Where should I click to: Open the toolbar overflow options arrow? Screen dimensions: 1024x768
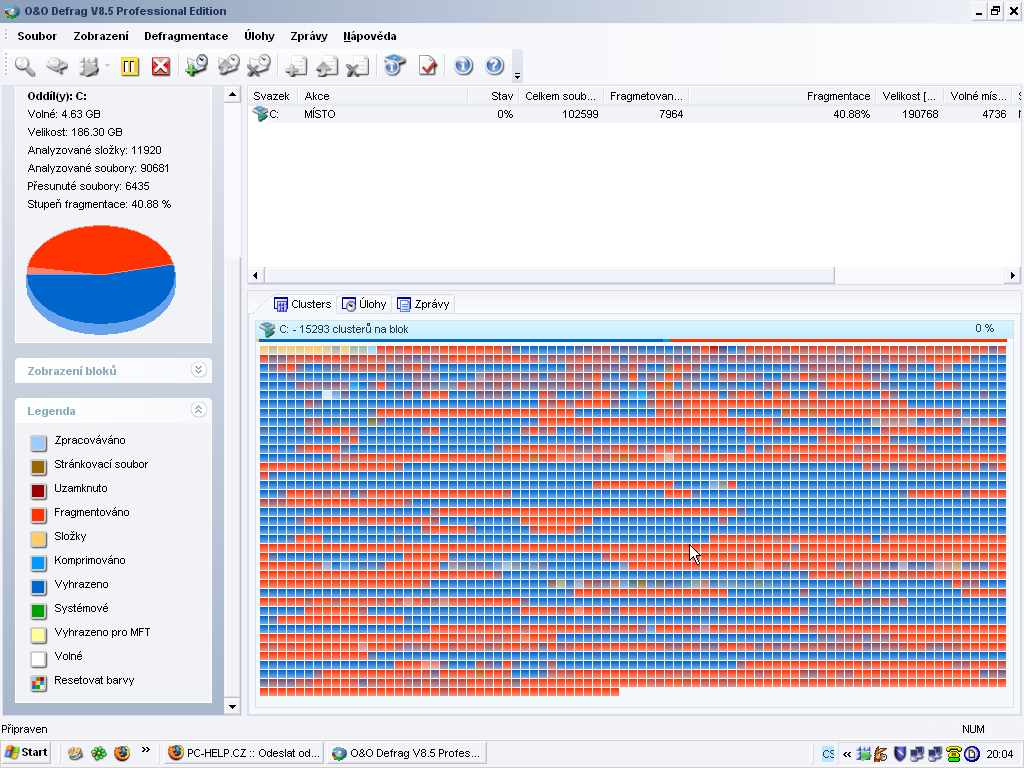[x=517, y=76]
